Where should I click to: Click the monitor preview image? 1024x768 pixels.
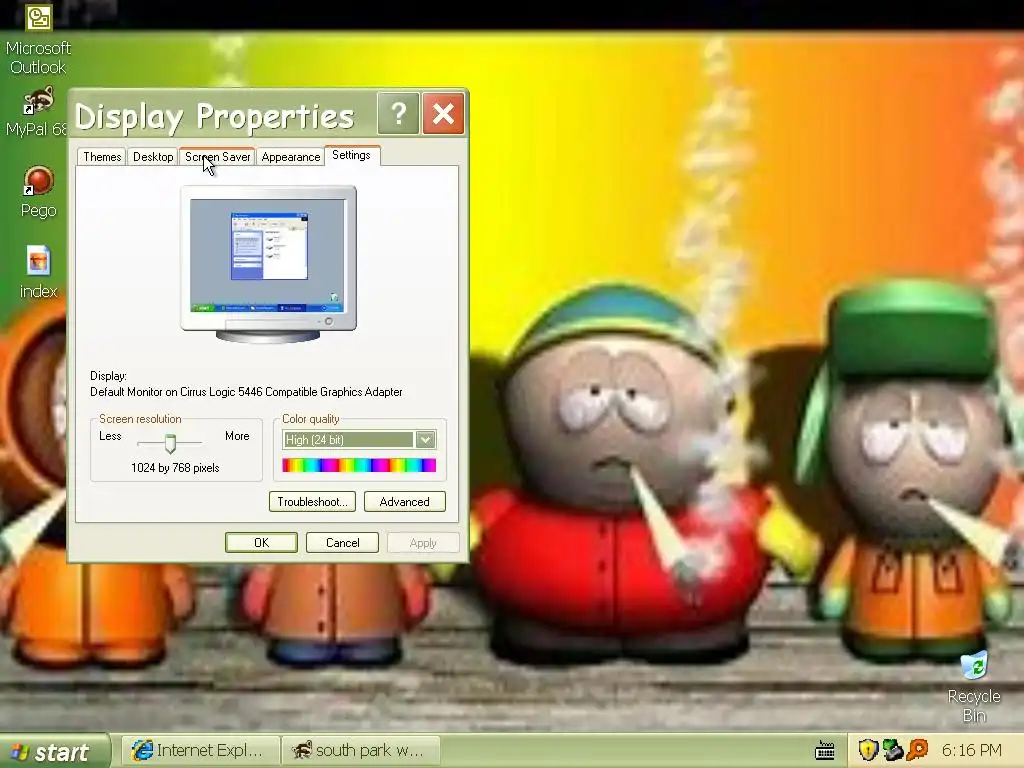coord(268,264)
